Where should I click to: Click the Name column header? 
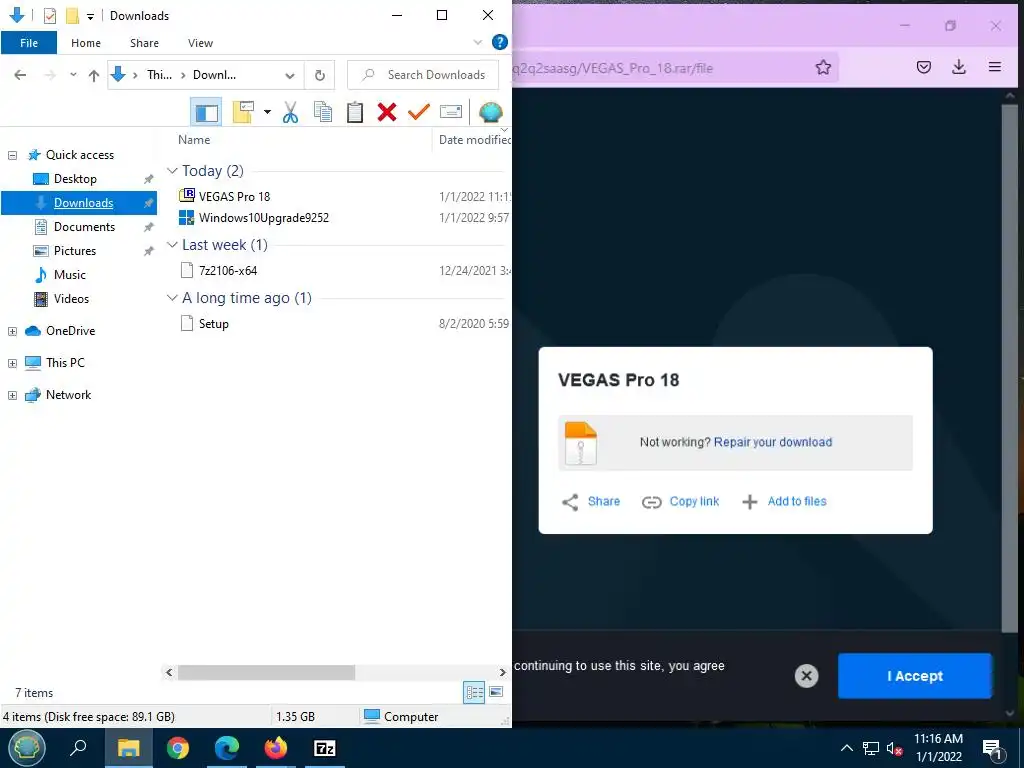pos(194,140)
